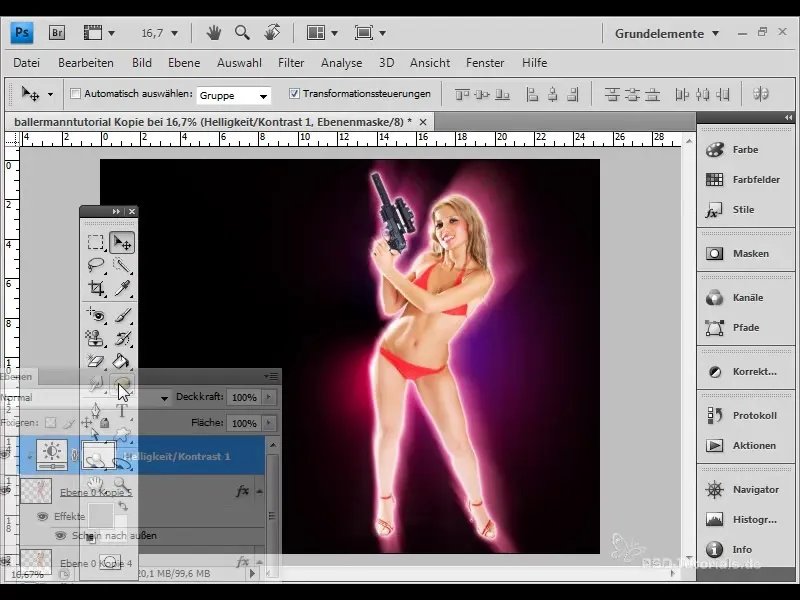Open the Farbe panel

click(745, 149)
